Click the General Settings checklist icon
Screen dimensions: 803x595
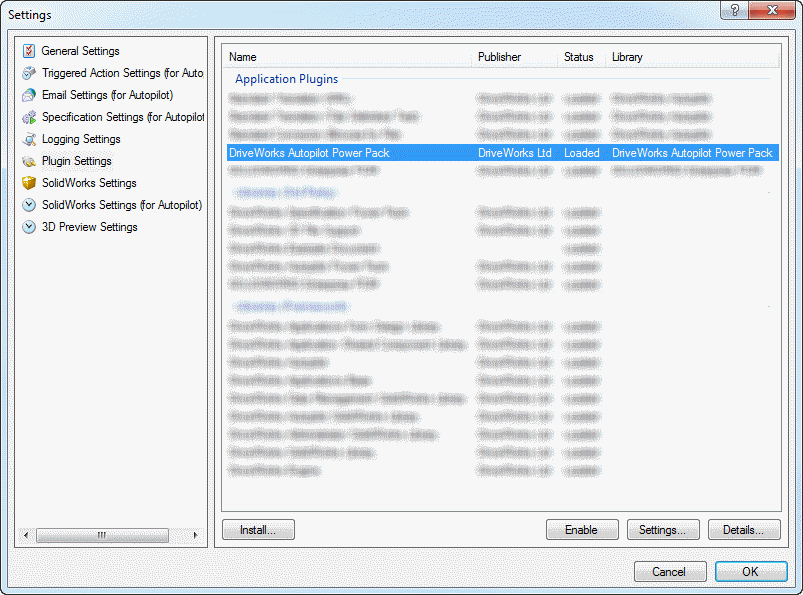click(x=29, y=51)
